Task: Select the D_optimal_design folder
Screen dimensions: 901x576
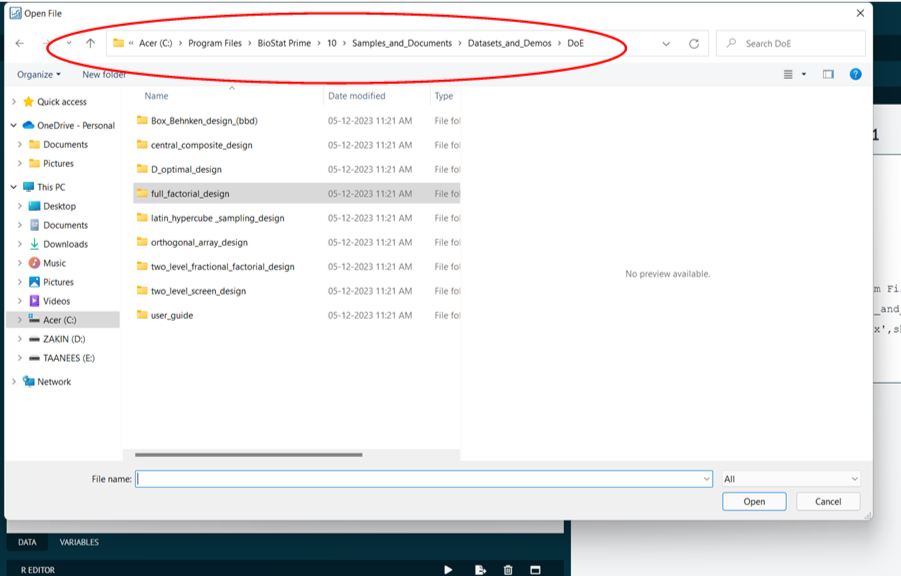Action: click(x=297, y=169)
